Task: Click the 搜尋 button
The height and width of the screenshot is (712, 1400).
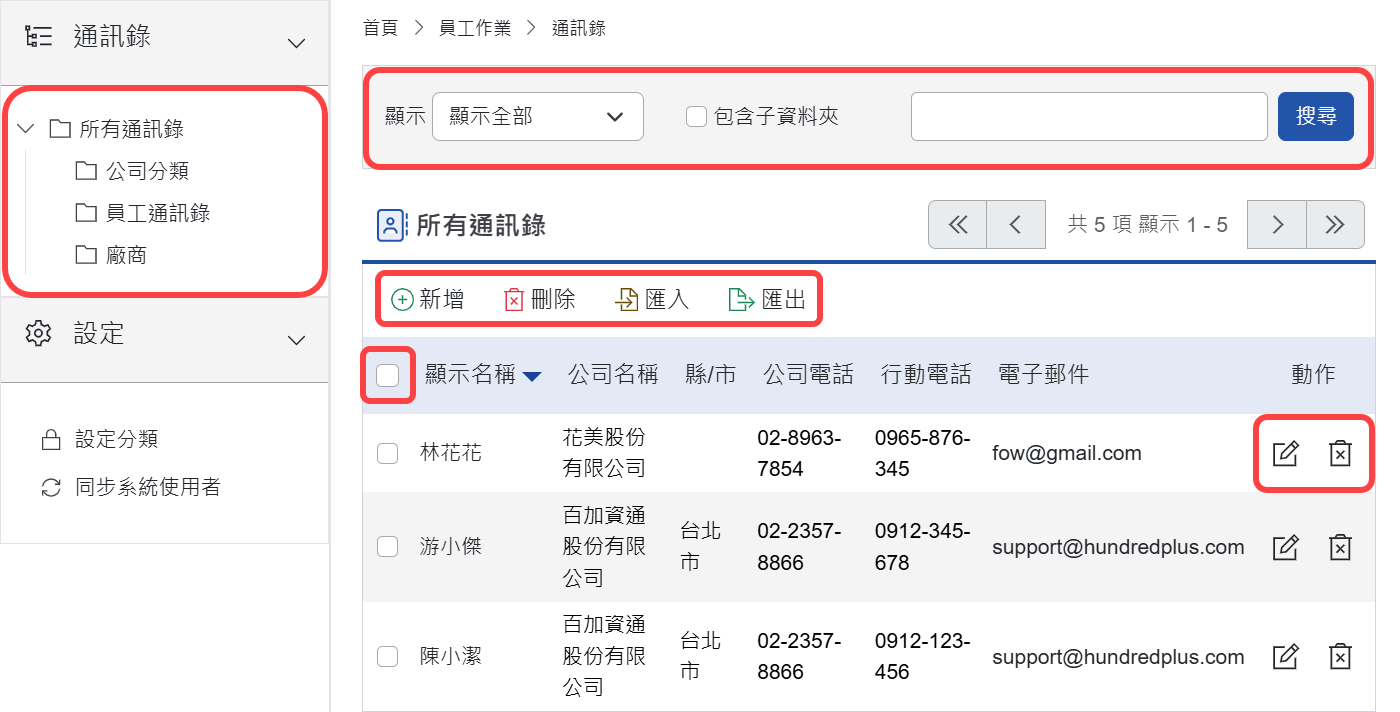Action: pyautogui.click(x=1316, y=117)
